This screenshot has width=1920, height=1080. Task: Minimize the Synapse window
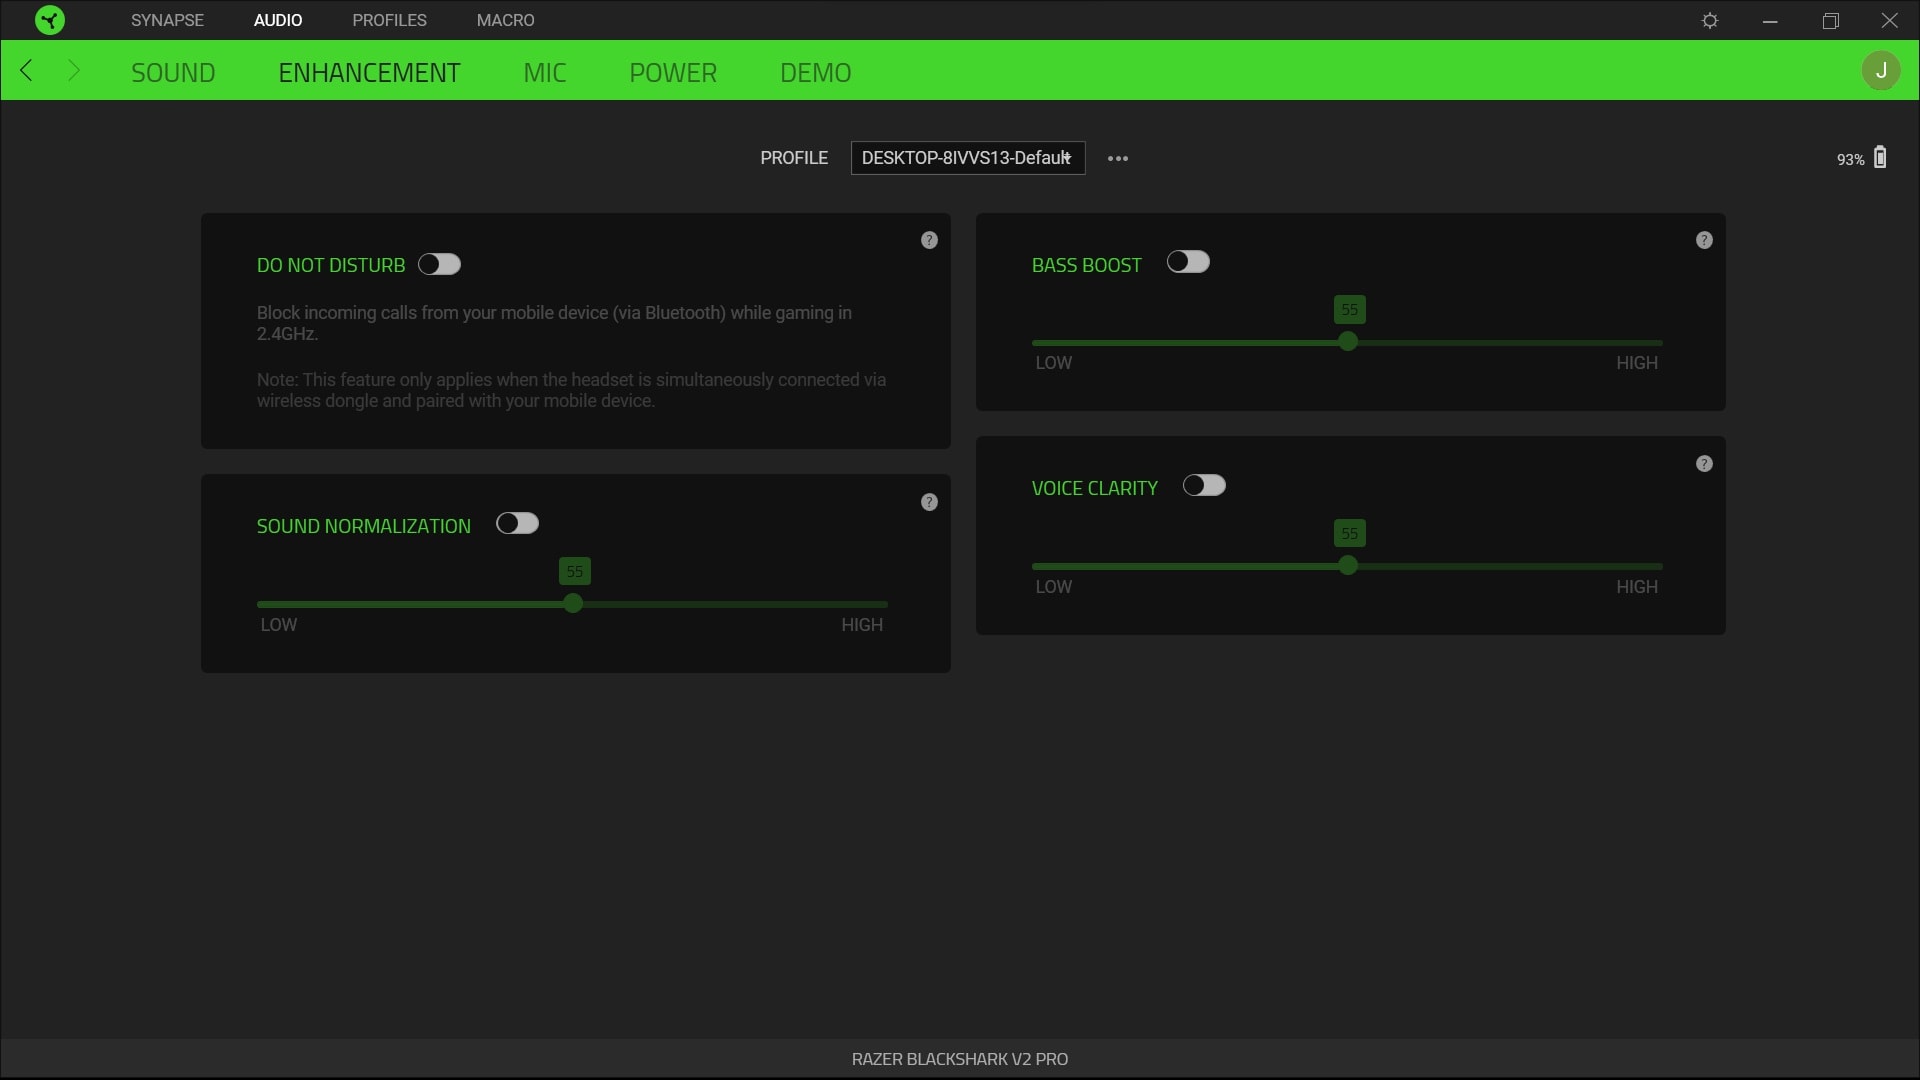point(1770,21)
